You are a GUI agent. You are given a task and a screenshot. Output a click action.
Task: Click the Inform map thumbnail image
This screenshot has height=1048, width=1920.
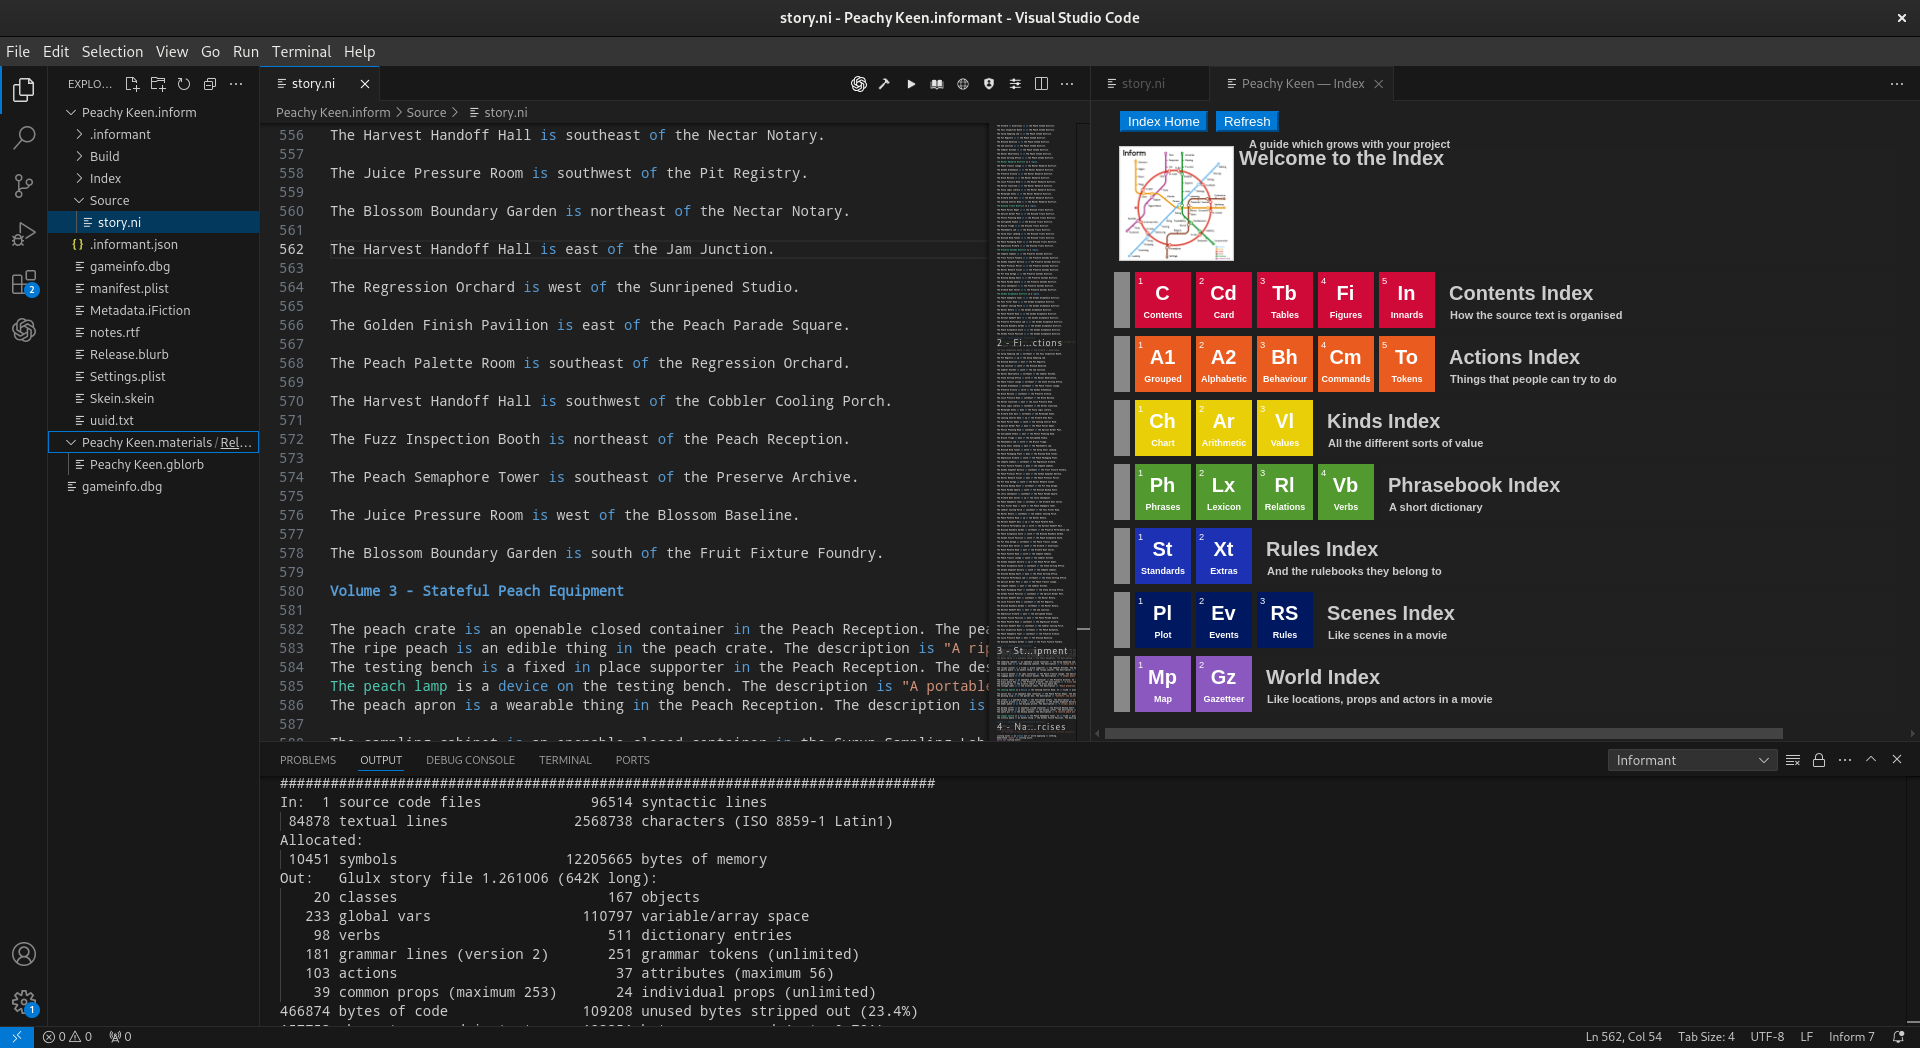tap(1176, 204)
